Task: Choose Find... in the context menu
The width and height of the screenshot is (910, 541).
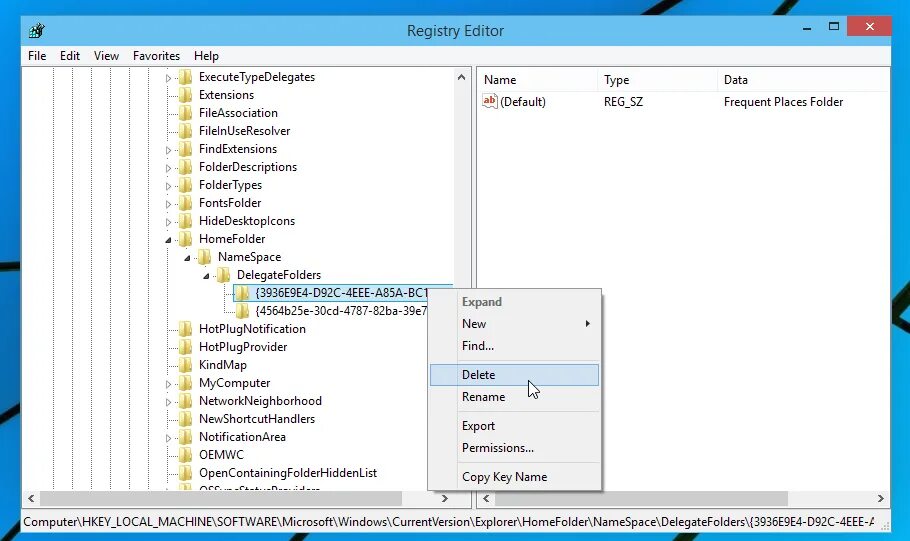Action: pos(514,345)
